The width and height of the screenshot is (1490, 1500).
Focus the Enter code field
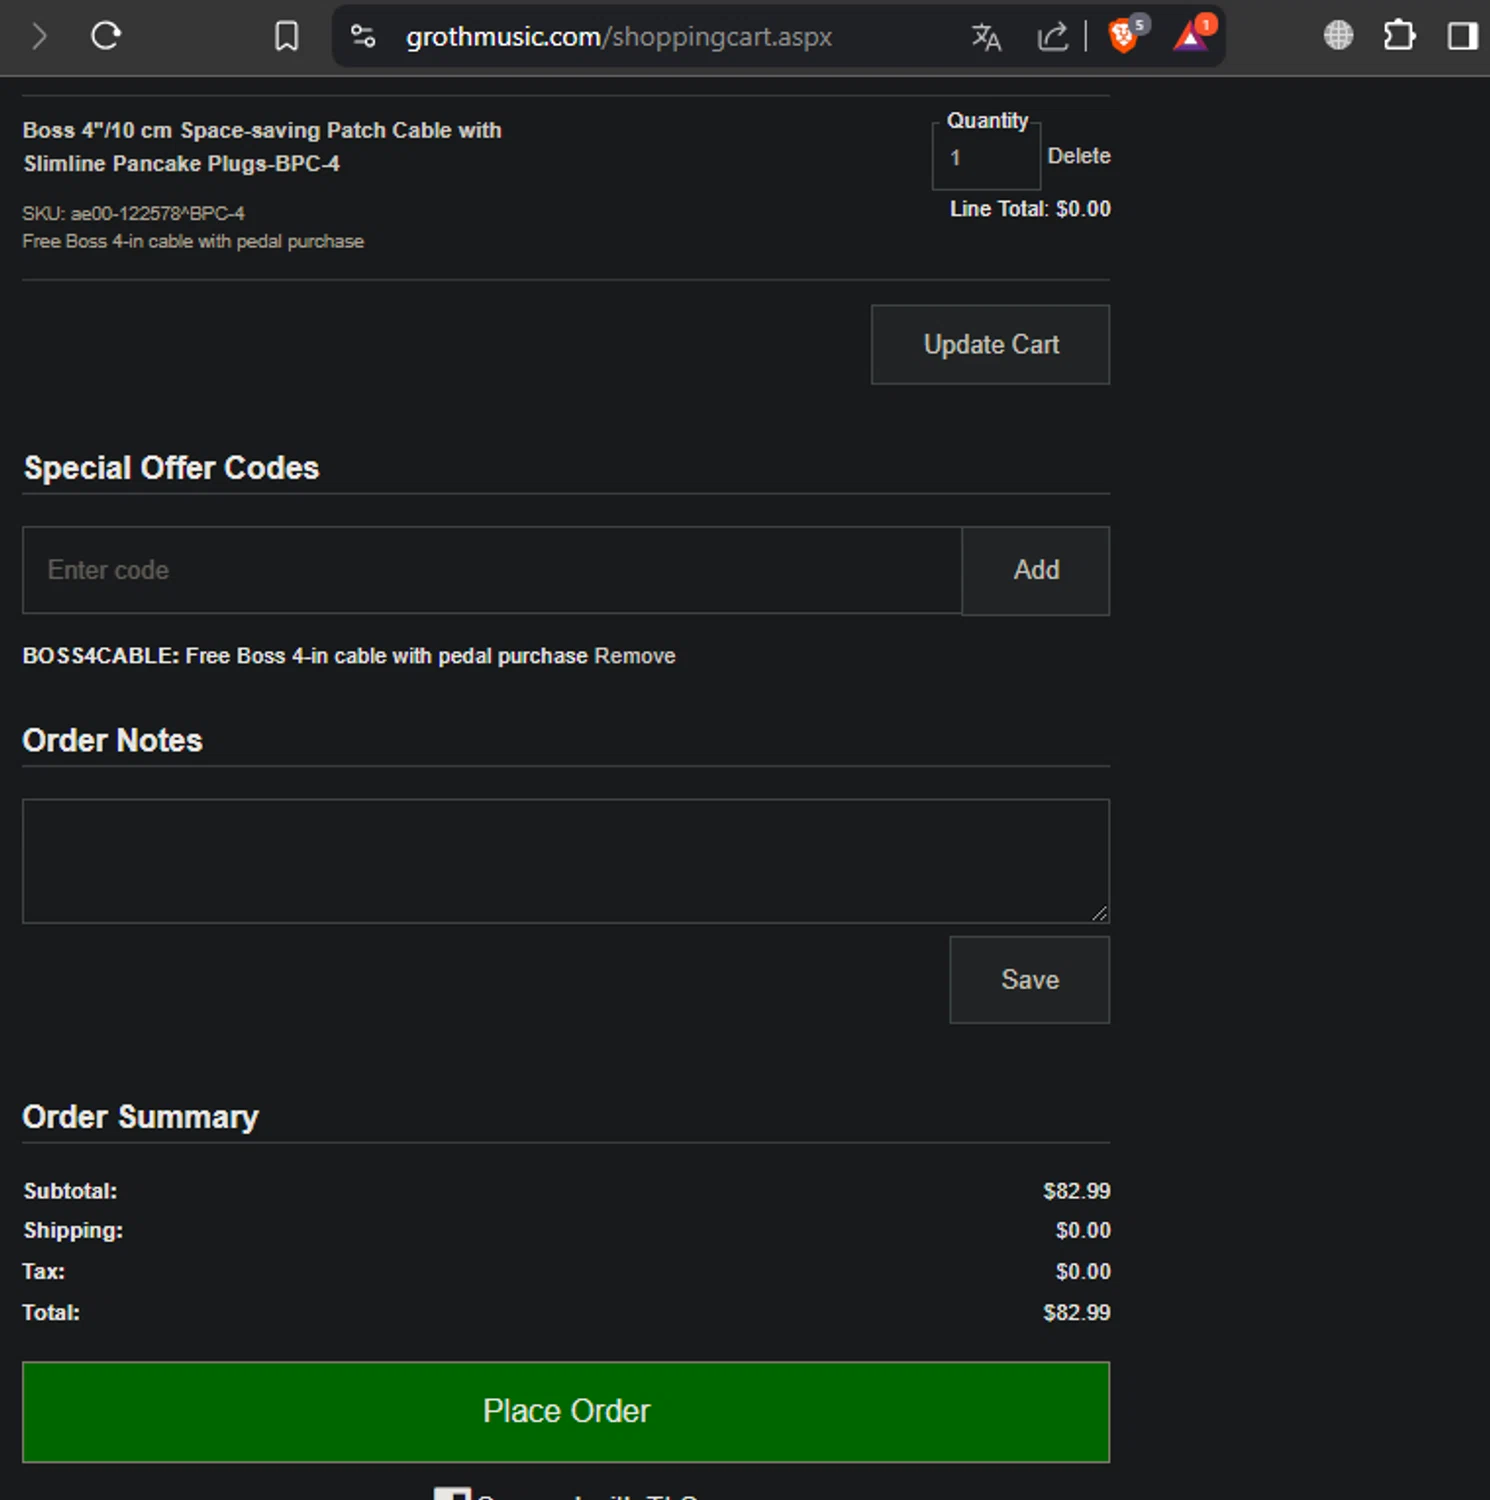click(x=492, y=570)
